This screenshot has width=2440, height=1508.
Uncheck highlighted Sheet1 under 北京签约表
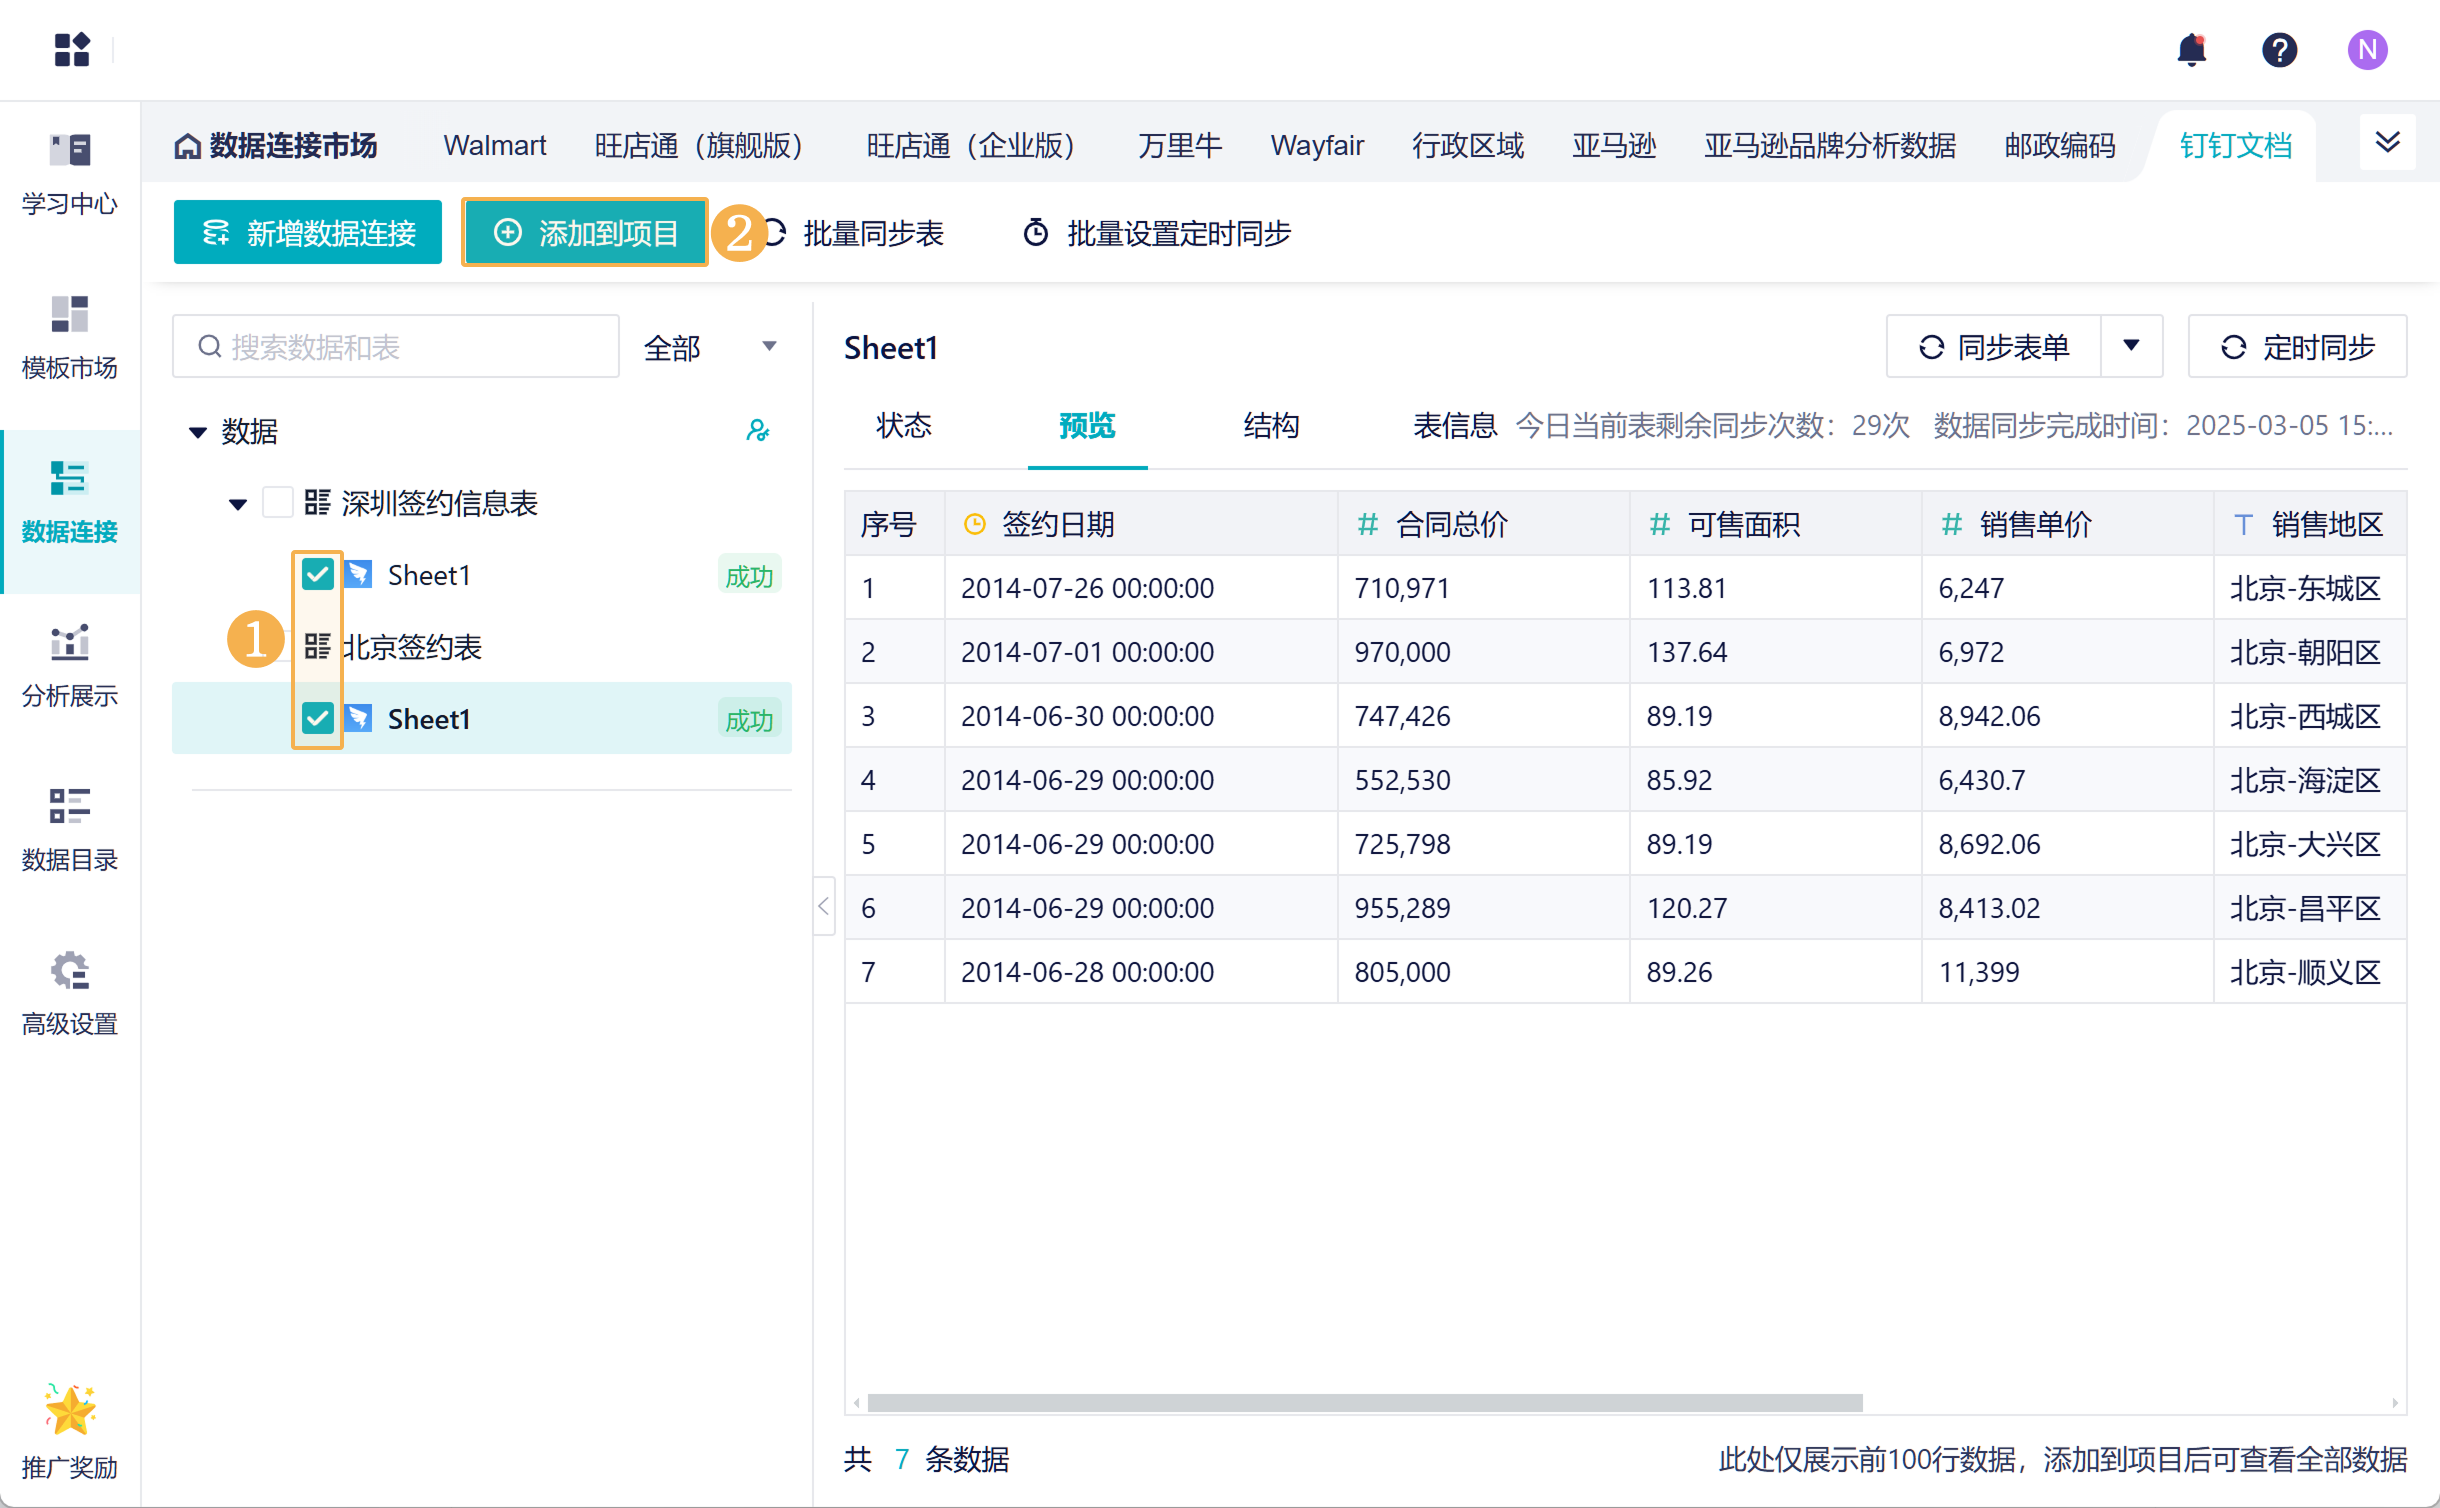tap(318, 718)
